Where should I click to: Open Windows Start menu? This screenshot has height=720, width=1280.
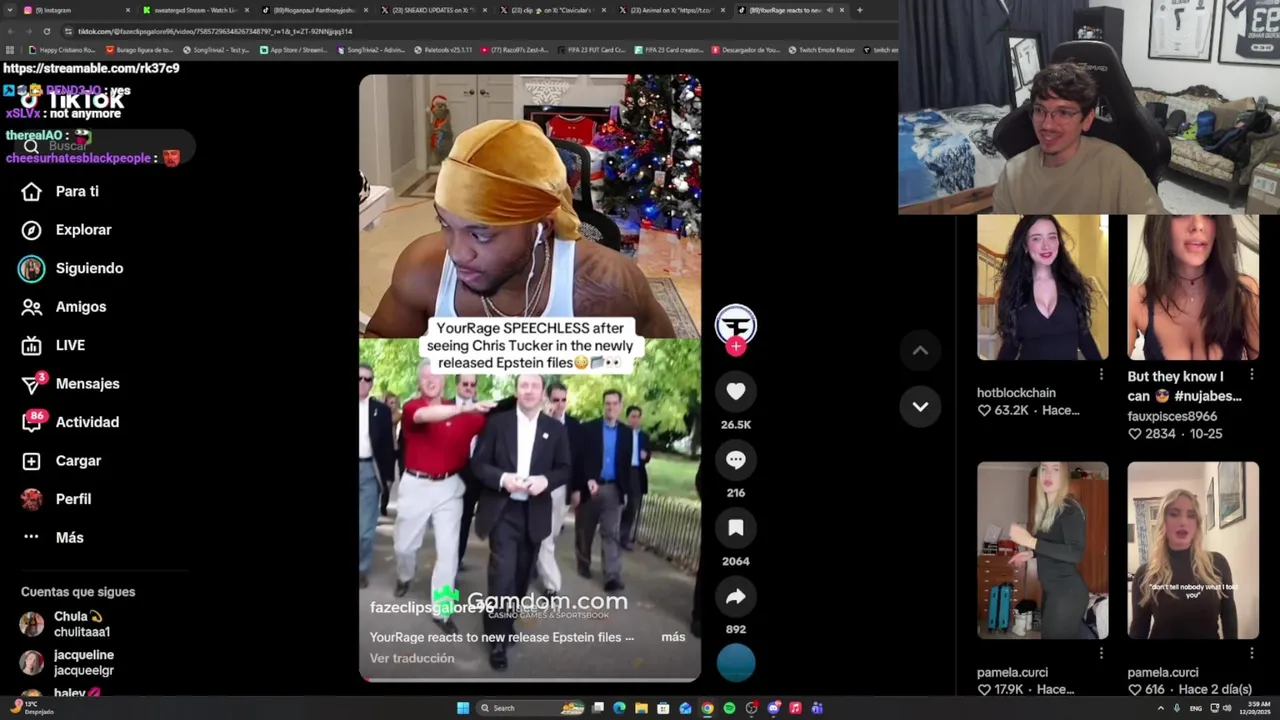point(463,708)
